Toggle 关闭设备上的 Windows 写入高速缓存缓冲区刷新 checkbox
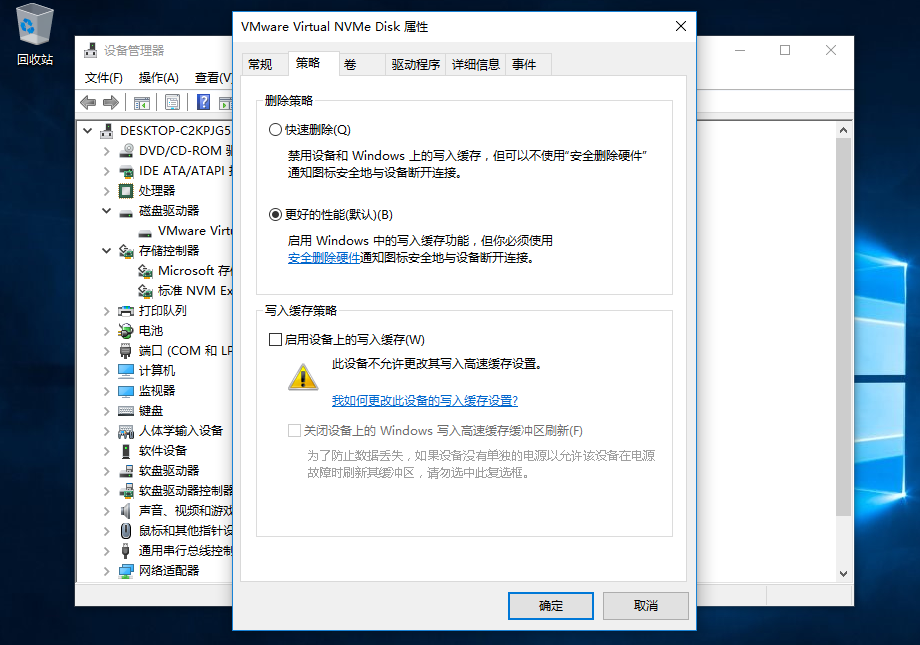920x645 pixels. click(x=295, y=431)
